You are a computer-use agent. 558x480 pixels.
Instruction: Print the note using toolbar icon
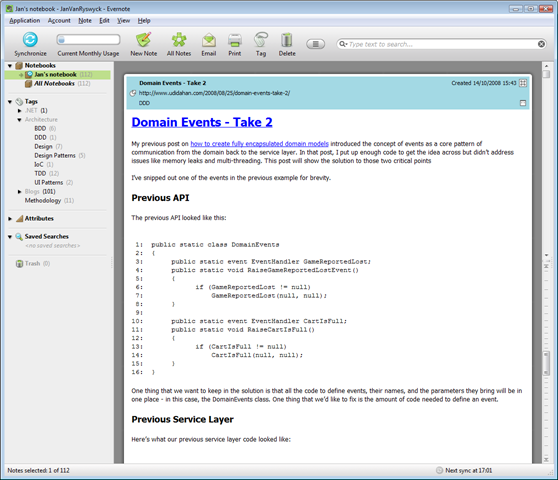235,40
